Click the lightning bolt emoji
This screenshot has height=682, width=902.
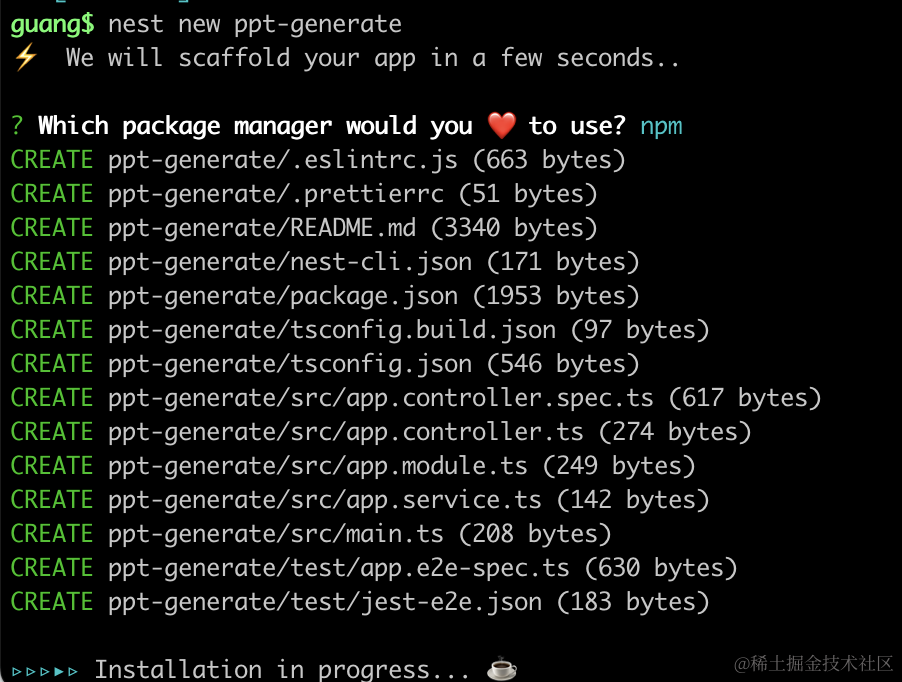point(24,58)
